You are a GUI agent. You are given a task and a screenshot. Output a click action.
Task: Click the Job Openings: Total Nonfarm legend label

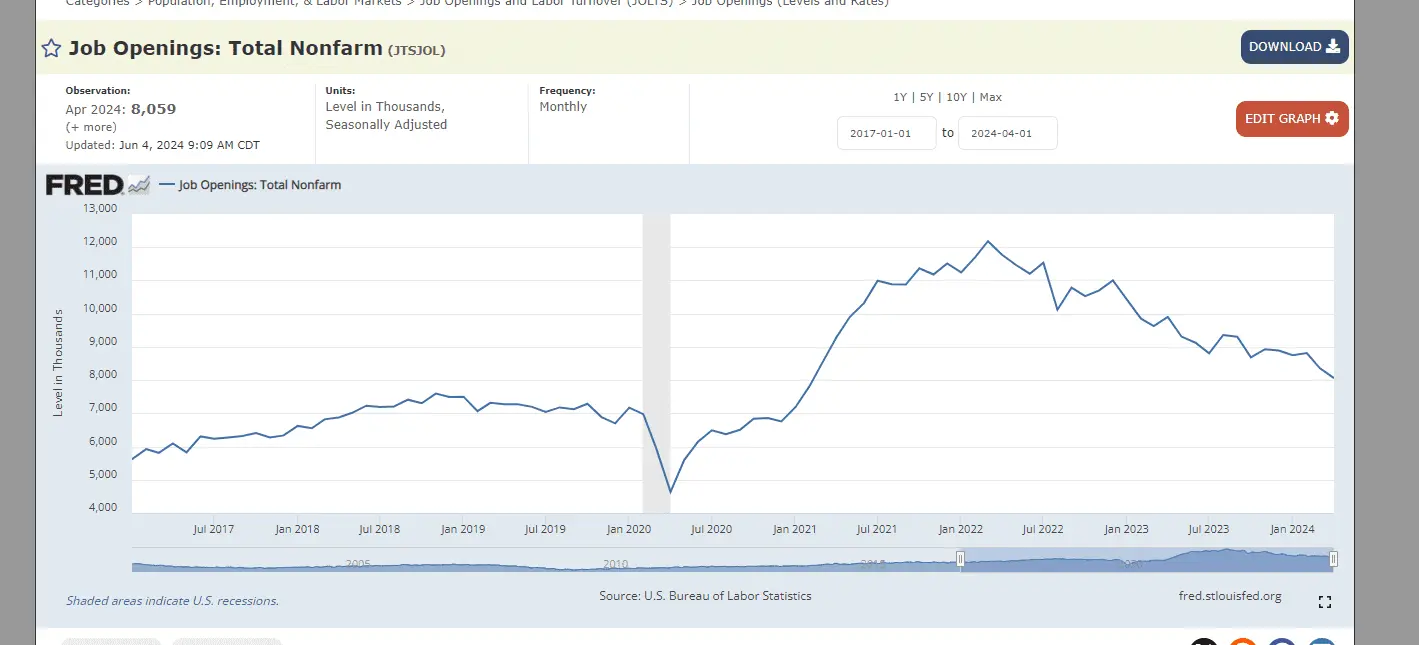pos(259,185)
